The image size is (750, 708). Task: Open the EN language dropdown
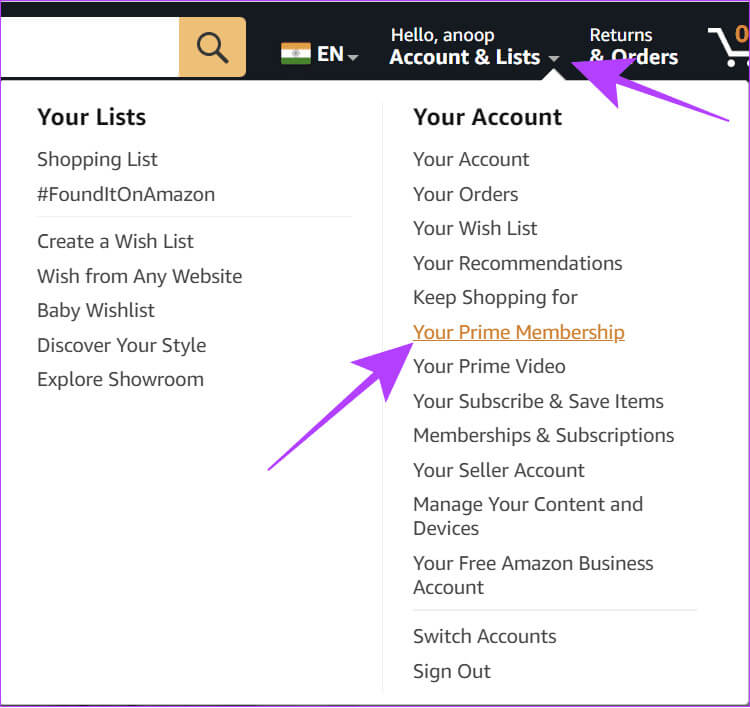337,54
